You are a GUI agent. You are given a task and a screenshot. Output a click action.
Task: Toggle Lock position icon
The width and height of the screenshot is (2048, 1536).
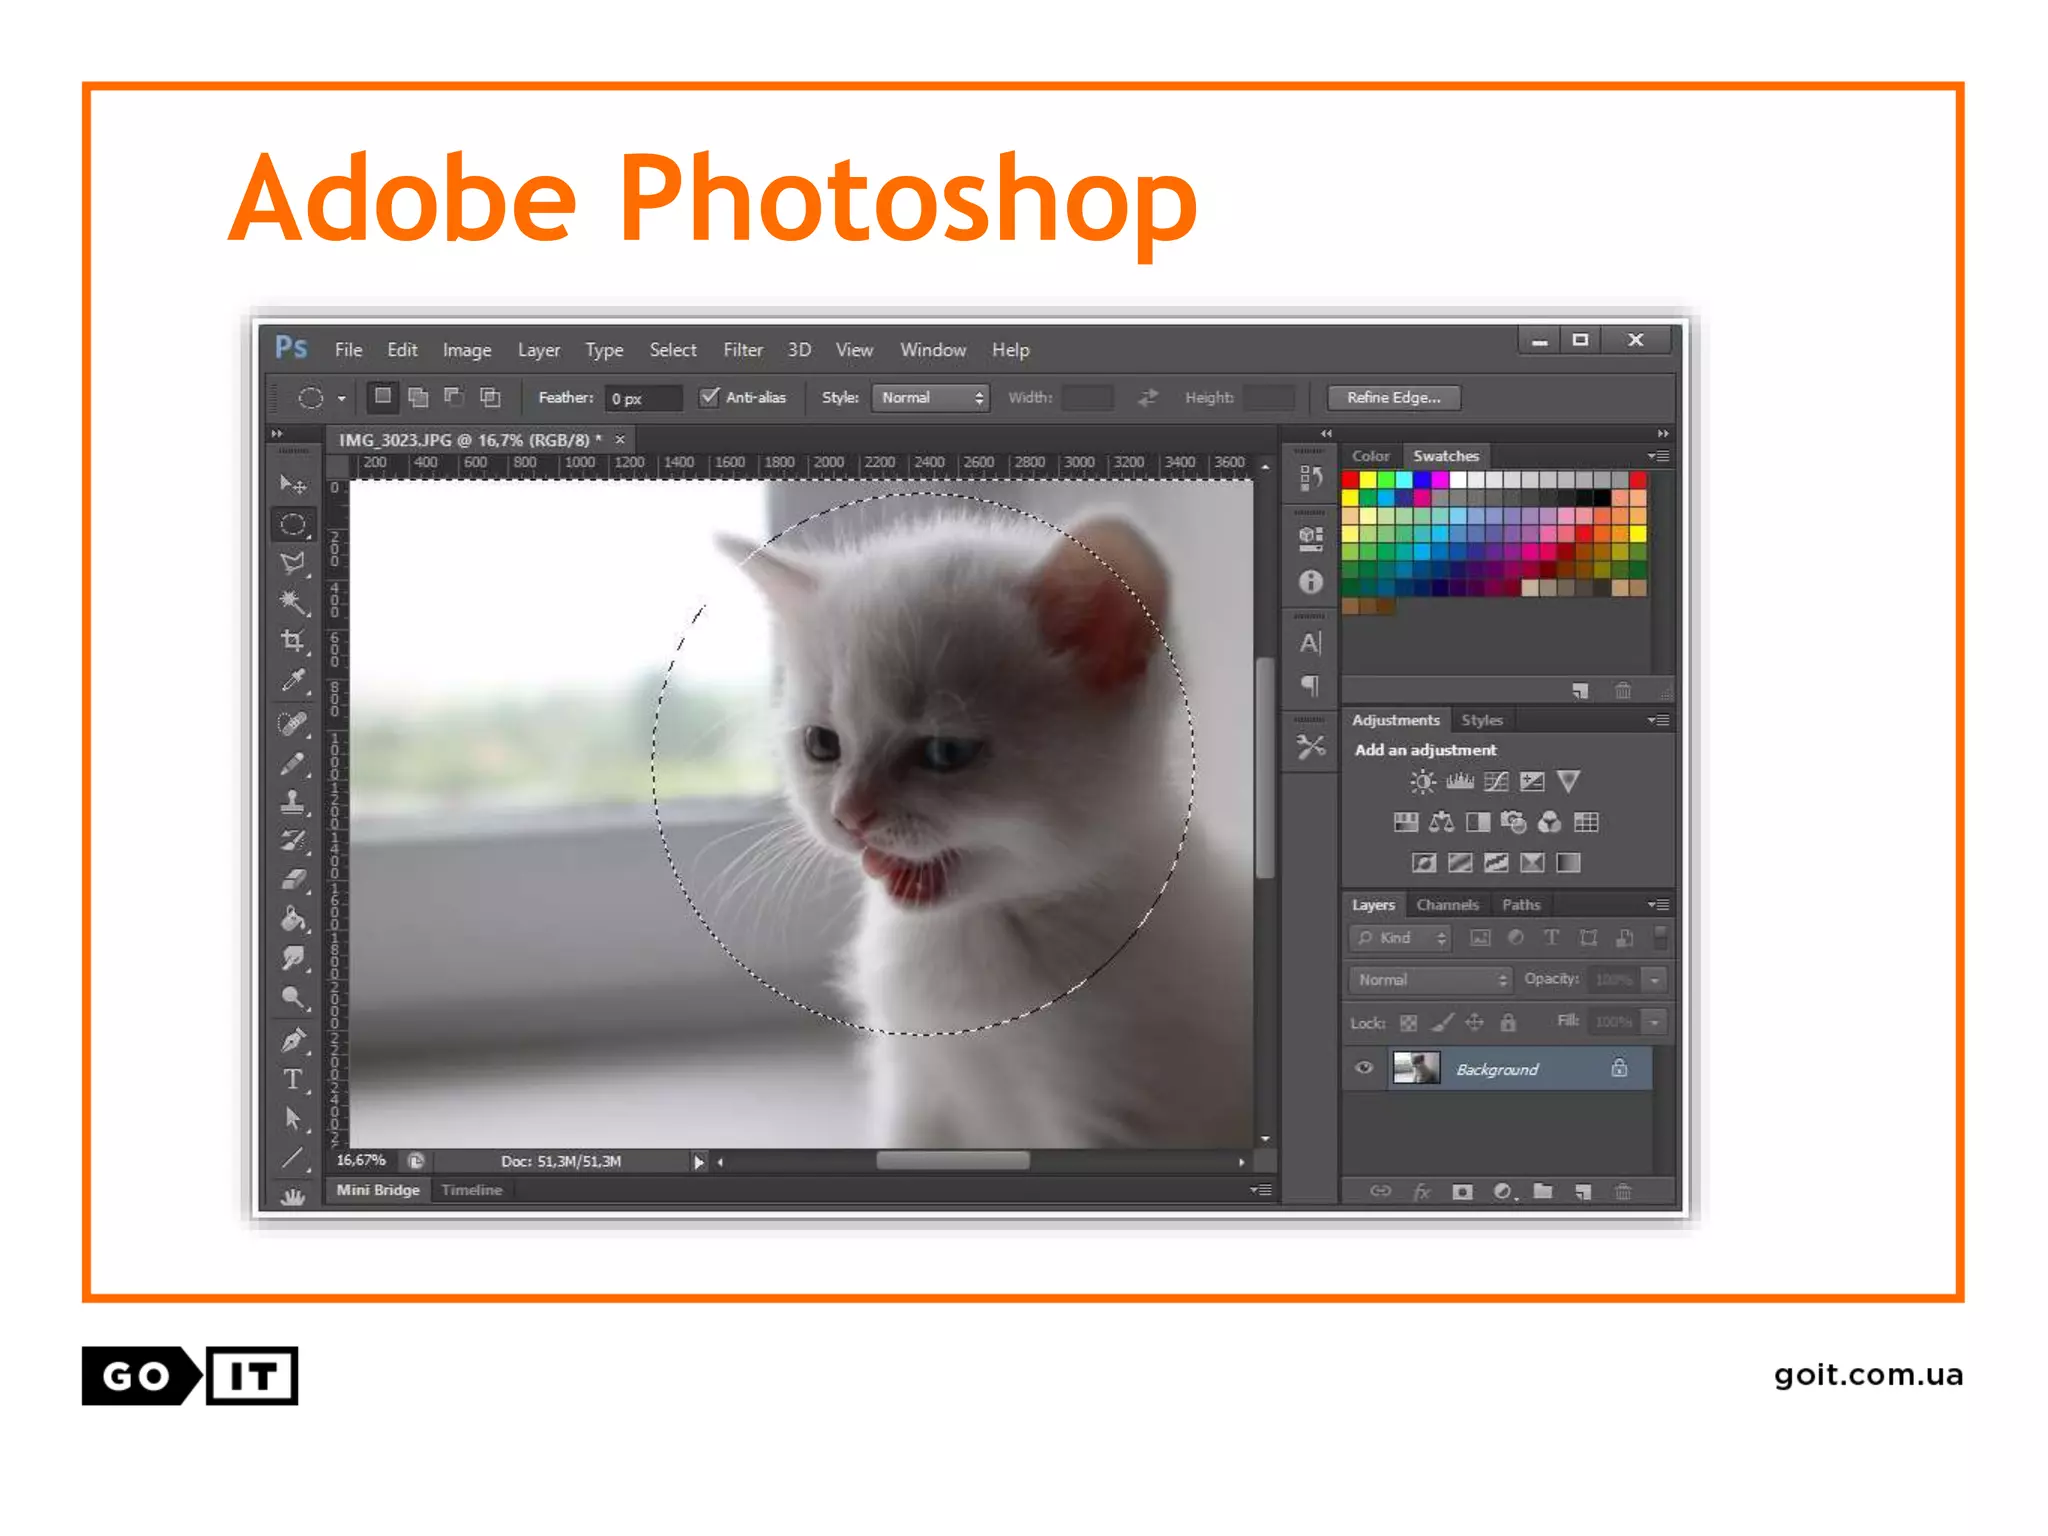tap(1475, 1022)
